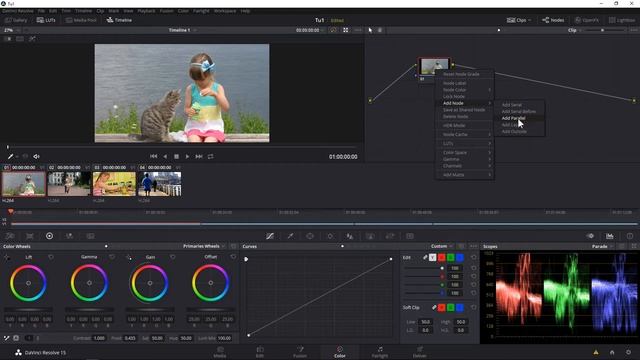The height and width of the screenshot is (360, 640).
Task: Open the Power Window palette icon
Action: coord(310,236)
